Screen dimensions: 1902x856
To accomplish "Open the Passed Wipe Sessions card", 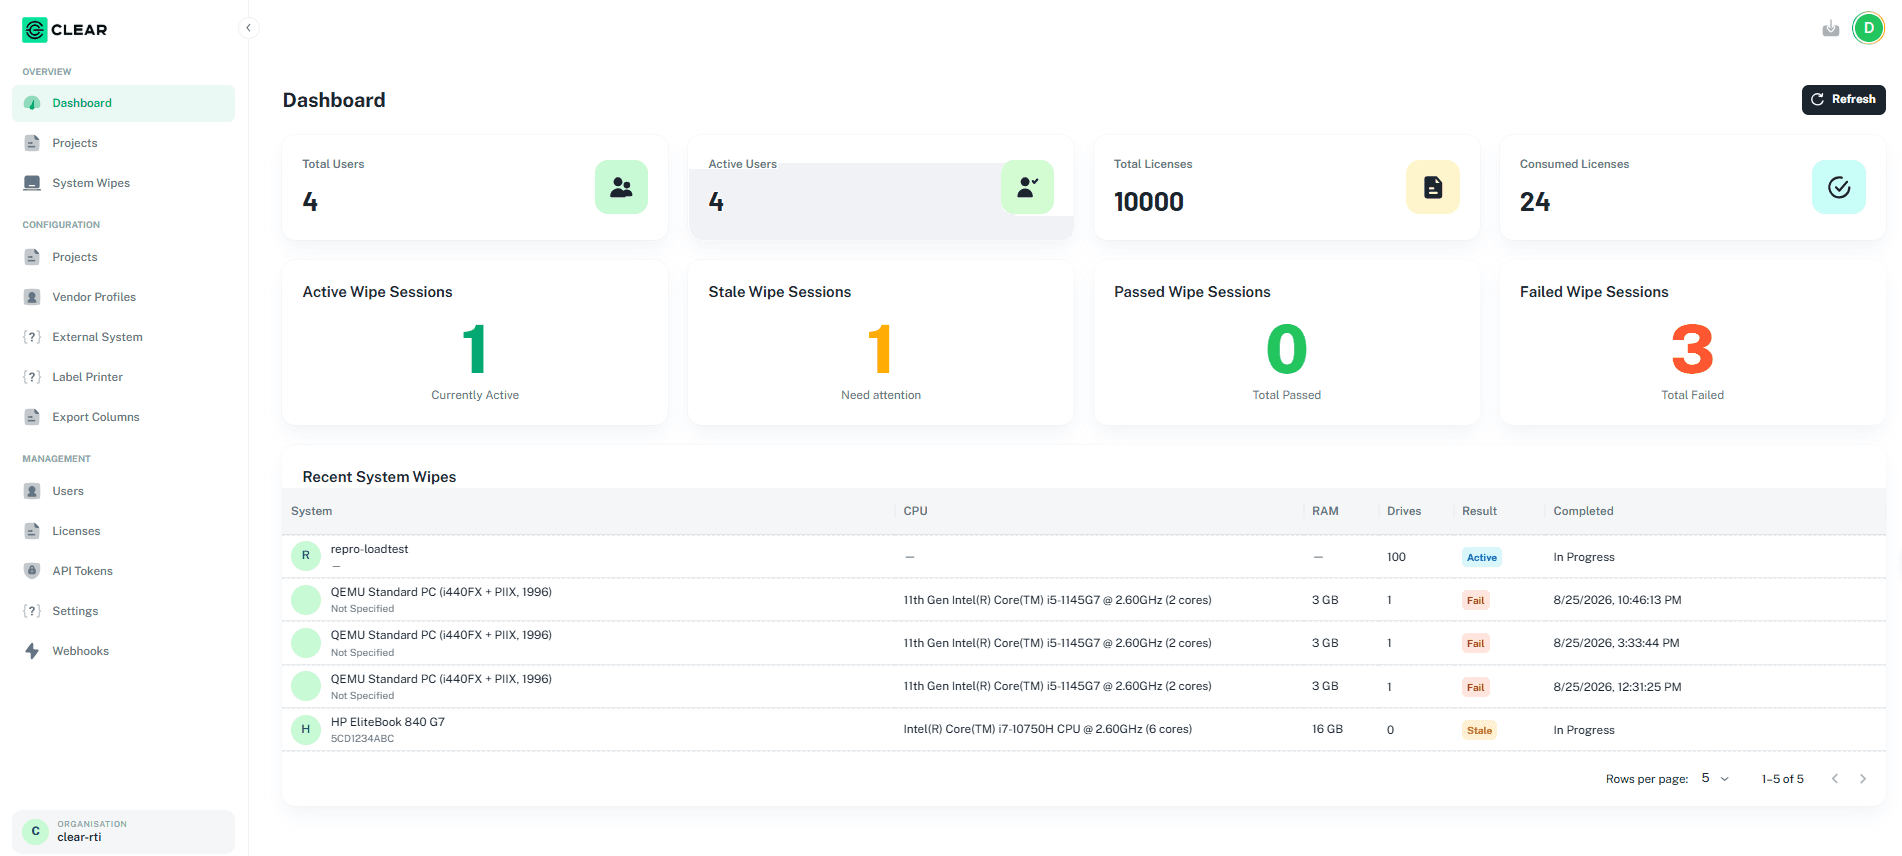I will (1287, 343).
